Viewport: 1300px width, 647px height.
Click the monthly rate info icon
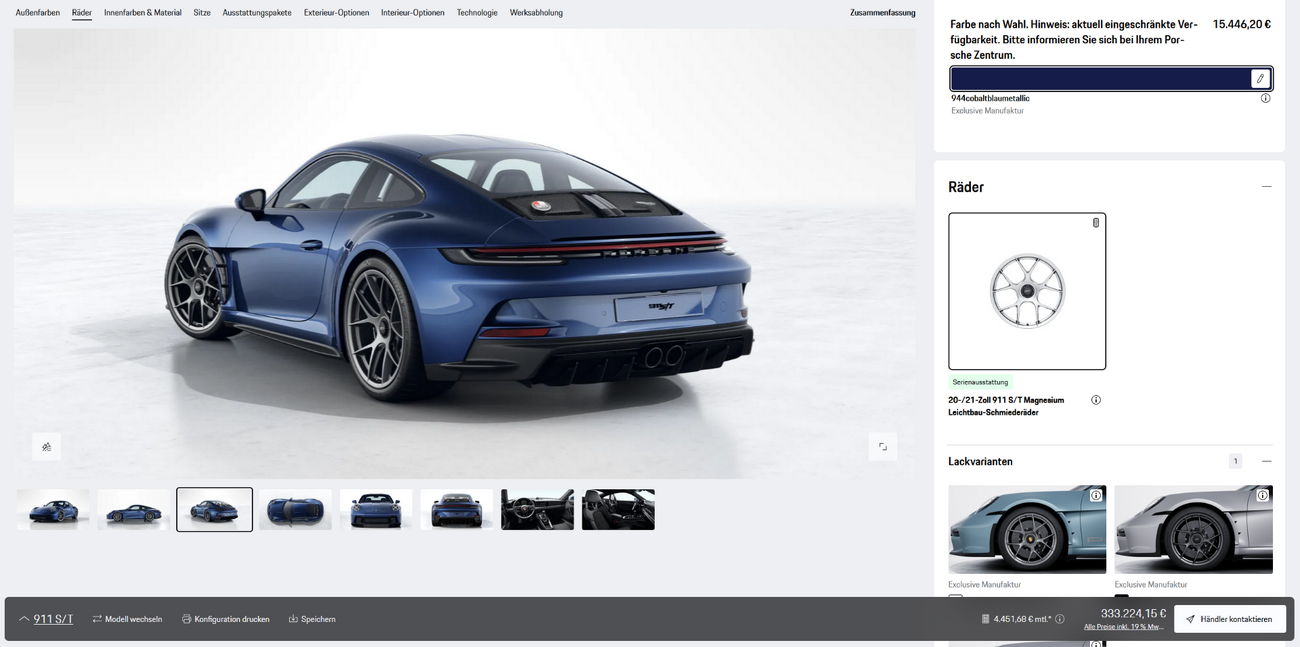pyautogui.click(x=1059, y=619)
